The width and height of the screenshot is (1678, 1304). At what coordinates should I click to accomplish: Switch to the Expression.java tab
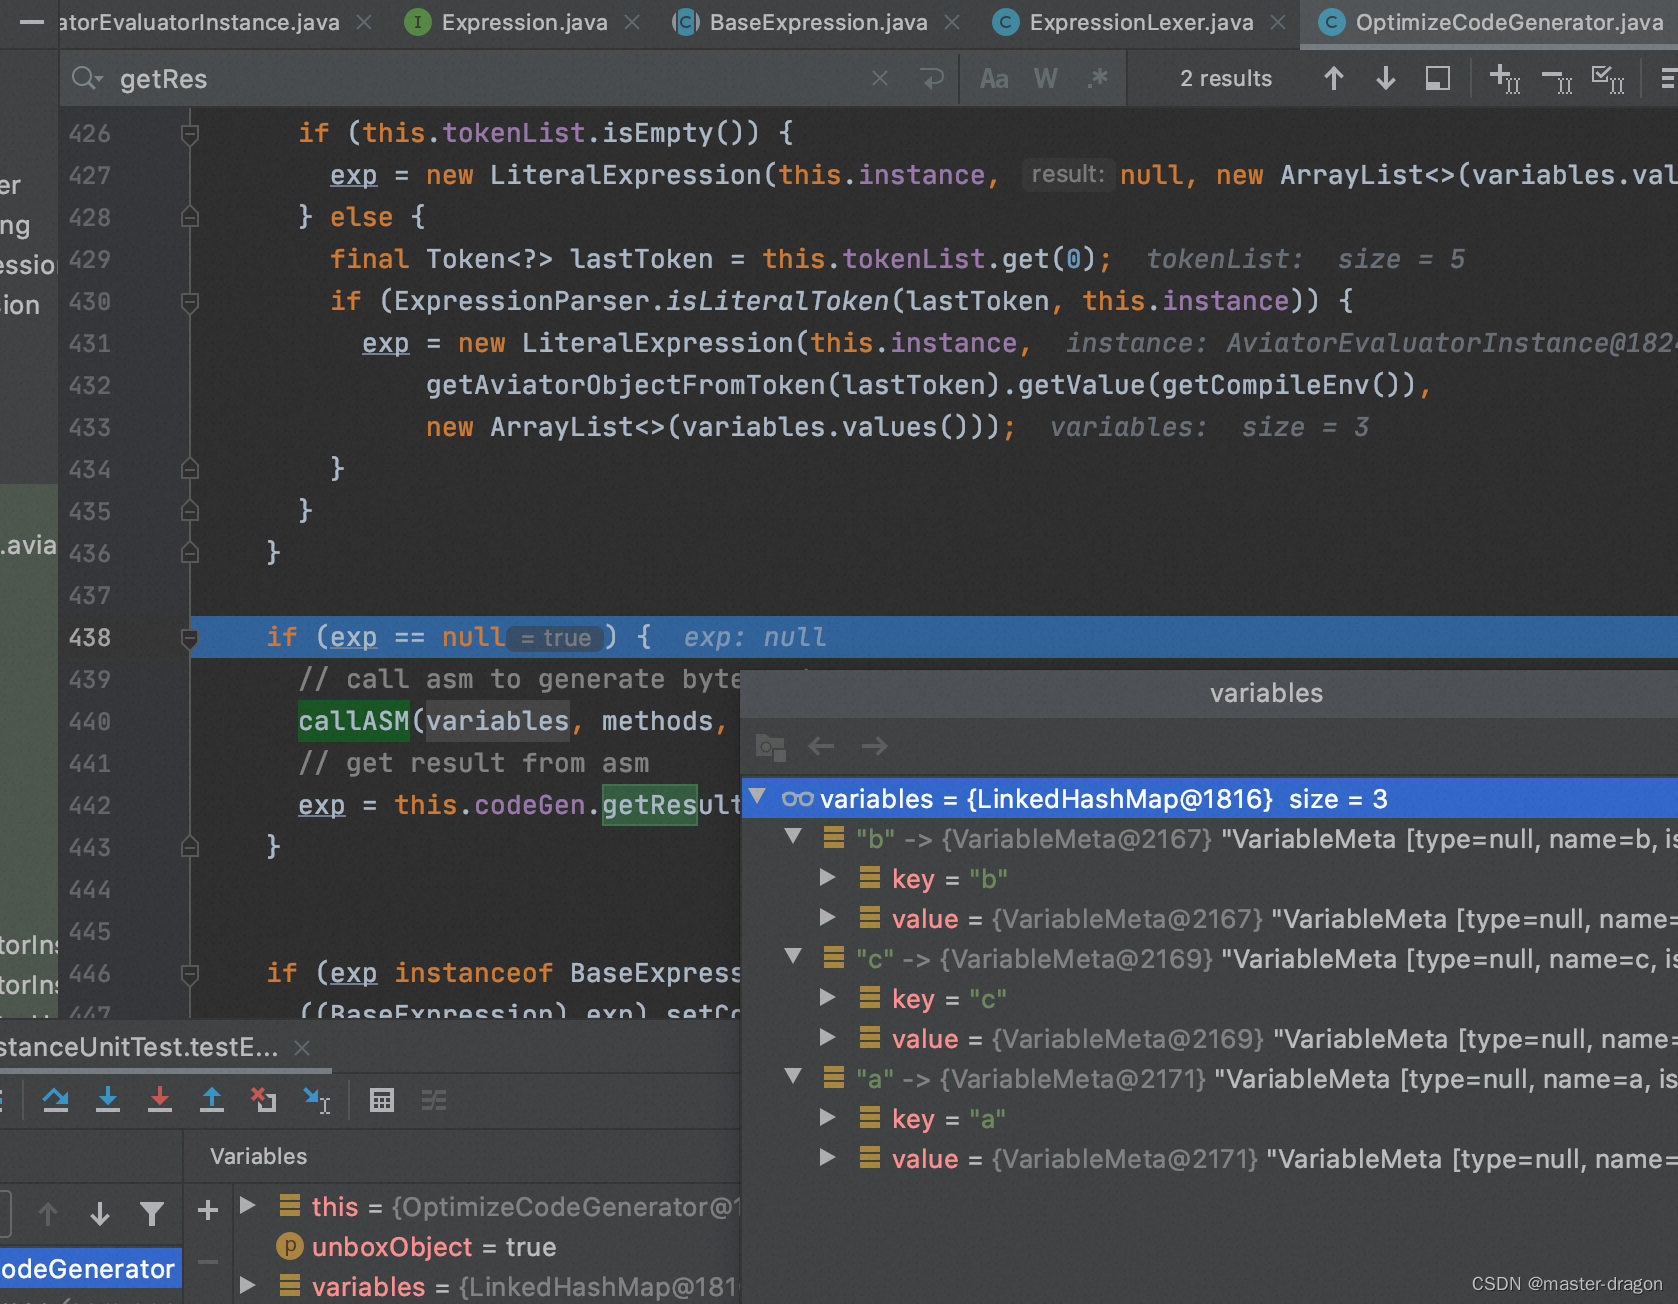[506, 22]
